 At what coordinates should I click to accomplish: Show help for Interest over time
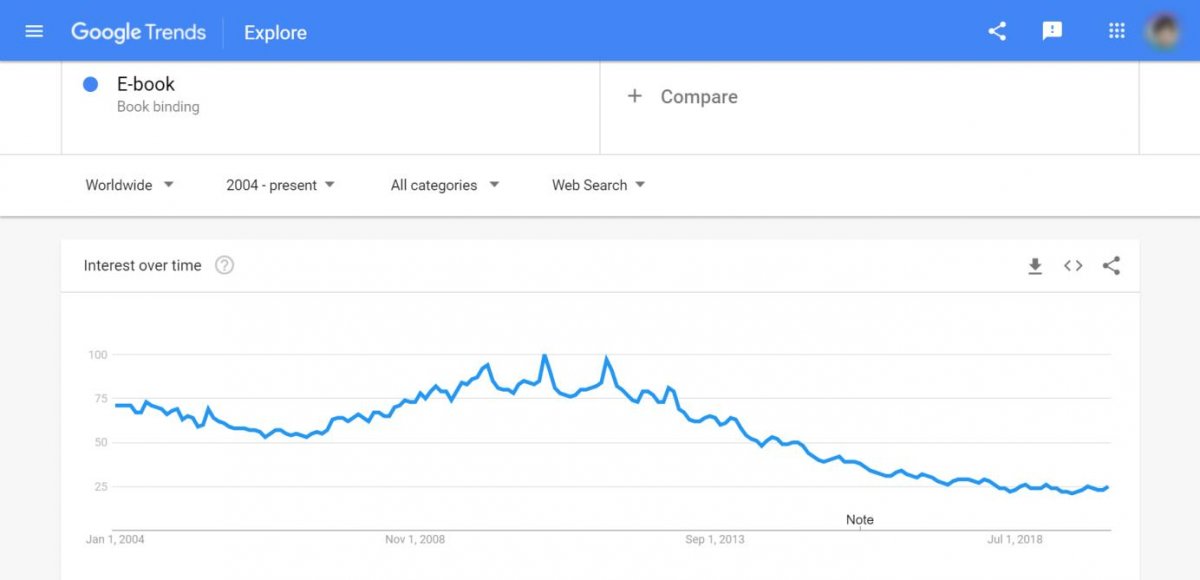(225, 266)
